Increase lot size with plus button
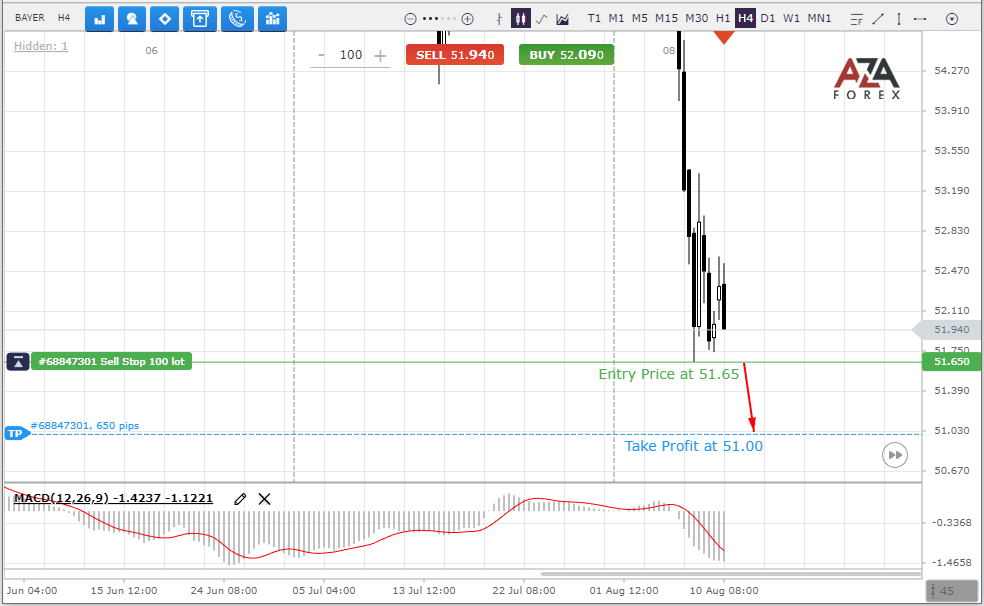 pyautogui.click(x=380, y=56)
